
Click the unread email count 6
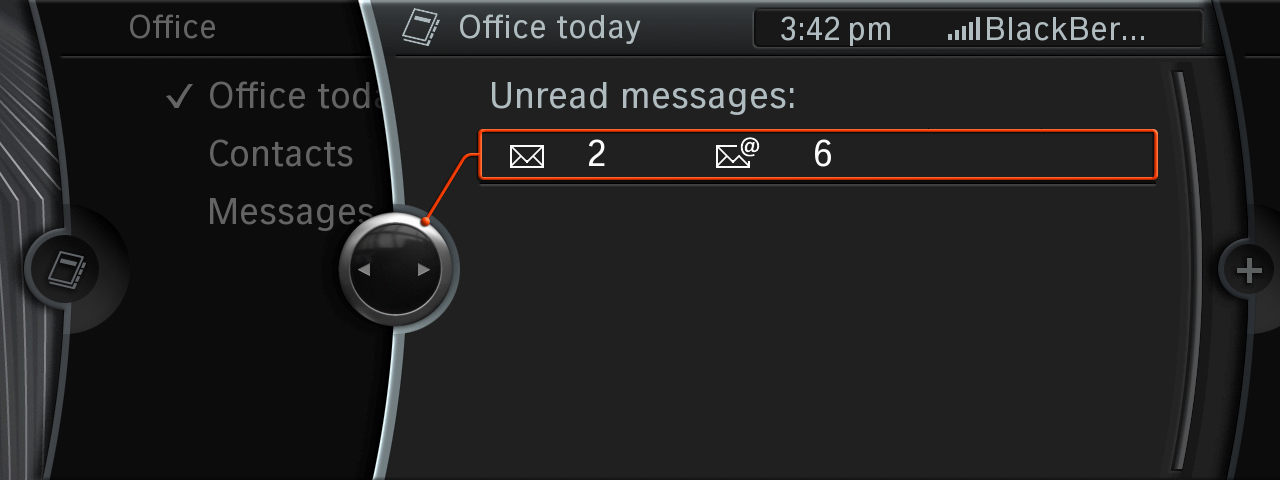coord(823,154)
